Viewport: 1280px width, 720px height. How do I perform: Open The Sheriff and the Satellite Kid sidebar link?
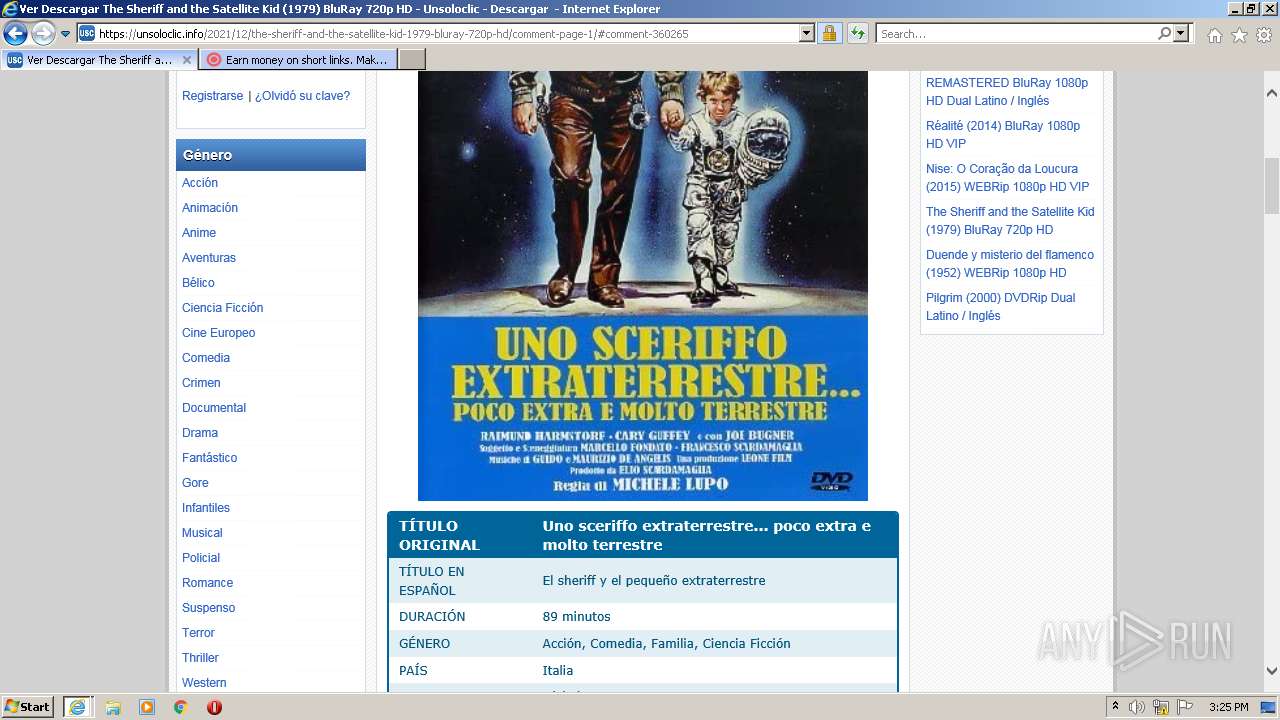click(1010, 221)
